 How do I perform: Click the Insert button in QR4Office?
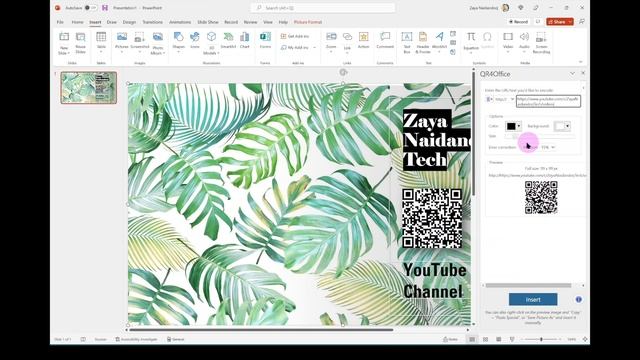(533, 299)
